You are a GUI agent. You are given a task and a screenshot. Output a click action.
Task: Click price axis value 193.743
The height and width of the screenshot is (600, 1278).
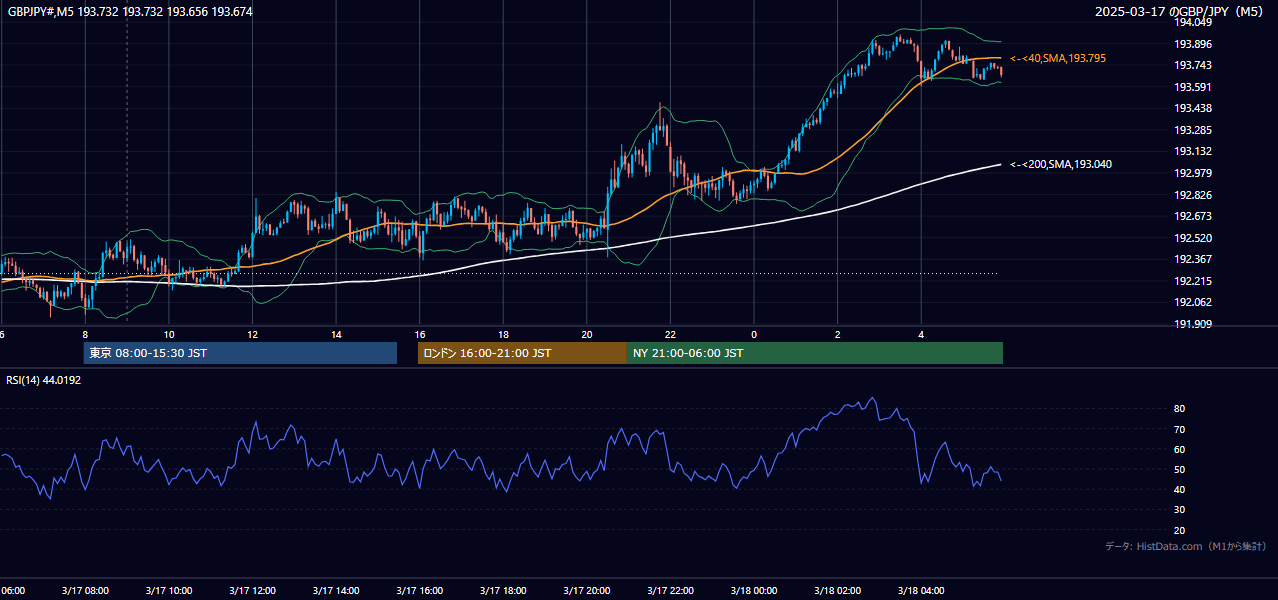pyautogui.click(x=1193, y=65)
